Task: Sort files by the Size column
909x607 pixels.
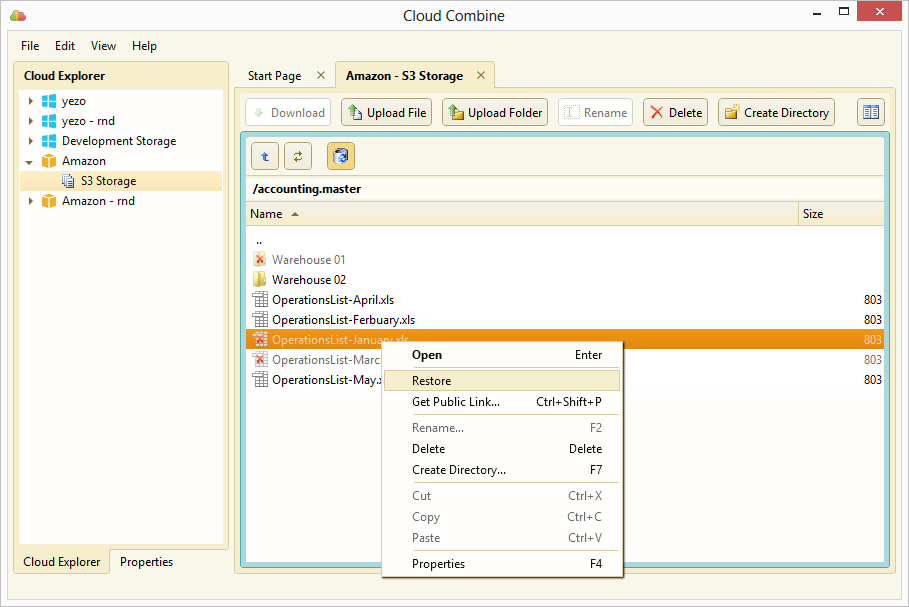Action: (841, 214)
